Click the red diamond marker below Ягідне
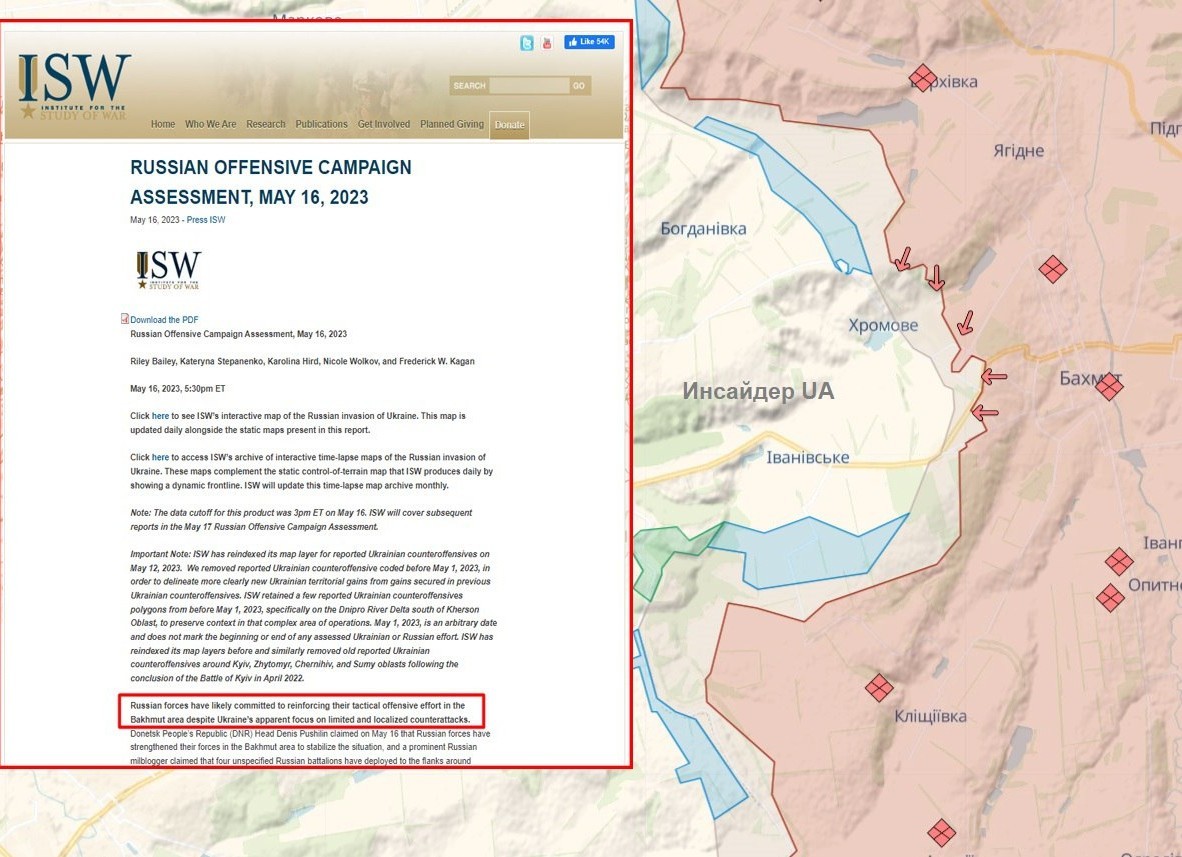Image resolution: width=1182 pixels, height=857 pixels. [x=1052, y=269]
